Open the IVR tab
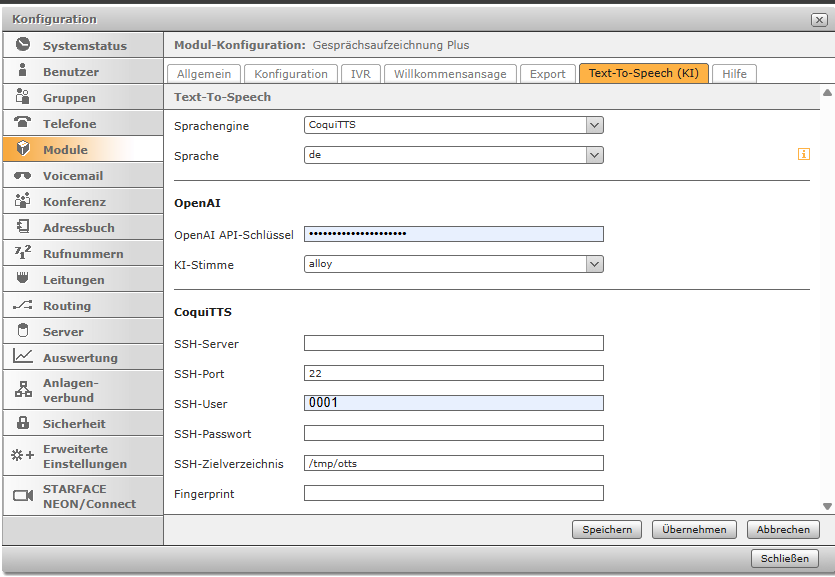This screenshot has height=577, width=835. pos(359,74)
